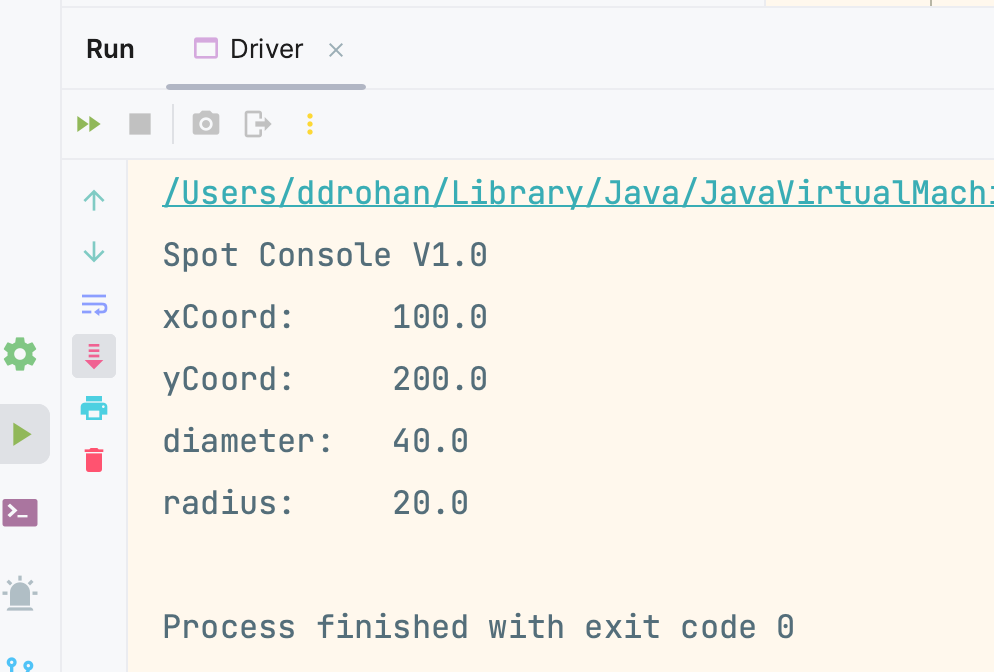Print the console output
This screenshot has height=672, width=994.
94,408
